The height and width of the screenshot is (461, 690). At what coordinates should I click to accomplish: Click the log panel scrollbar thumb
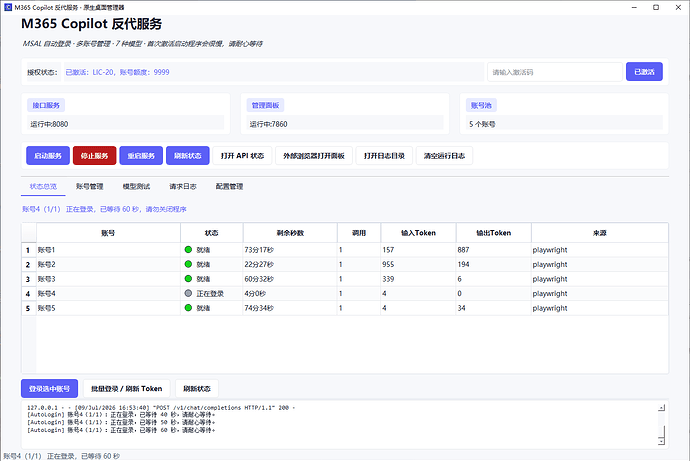click(x=661, y=431)
